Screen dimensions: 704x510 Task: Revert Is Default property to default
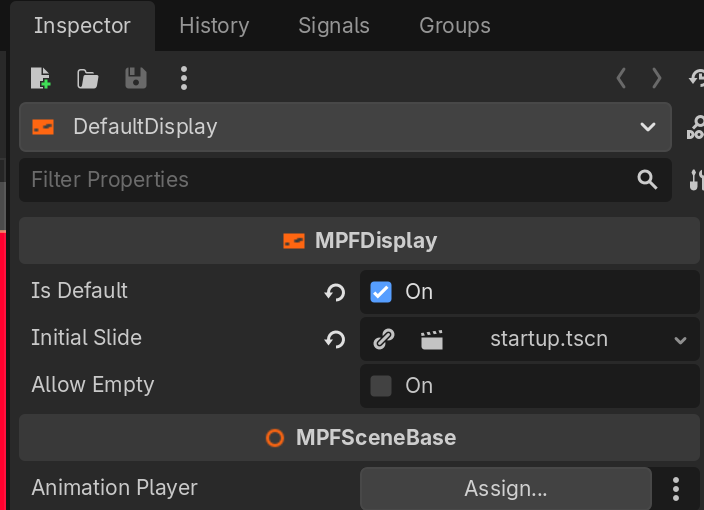pyautogui.click(x=335, y=292)
